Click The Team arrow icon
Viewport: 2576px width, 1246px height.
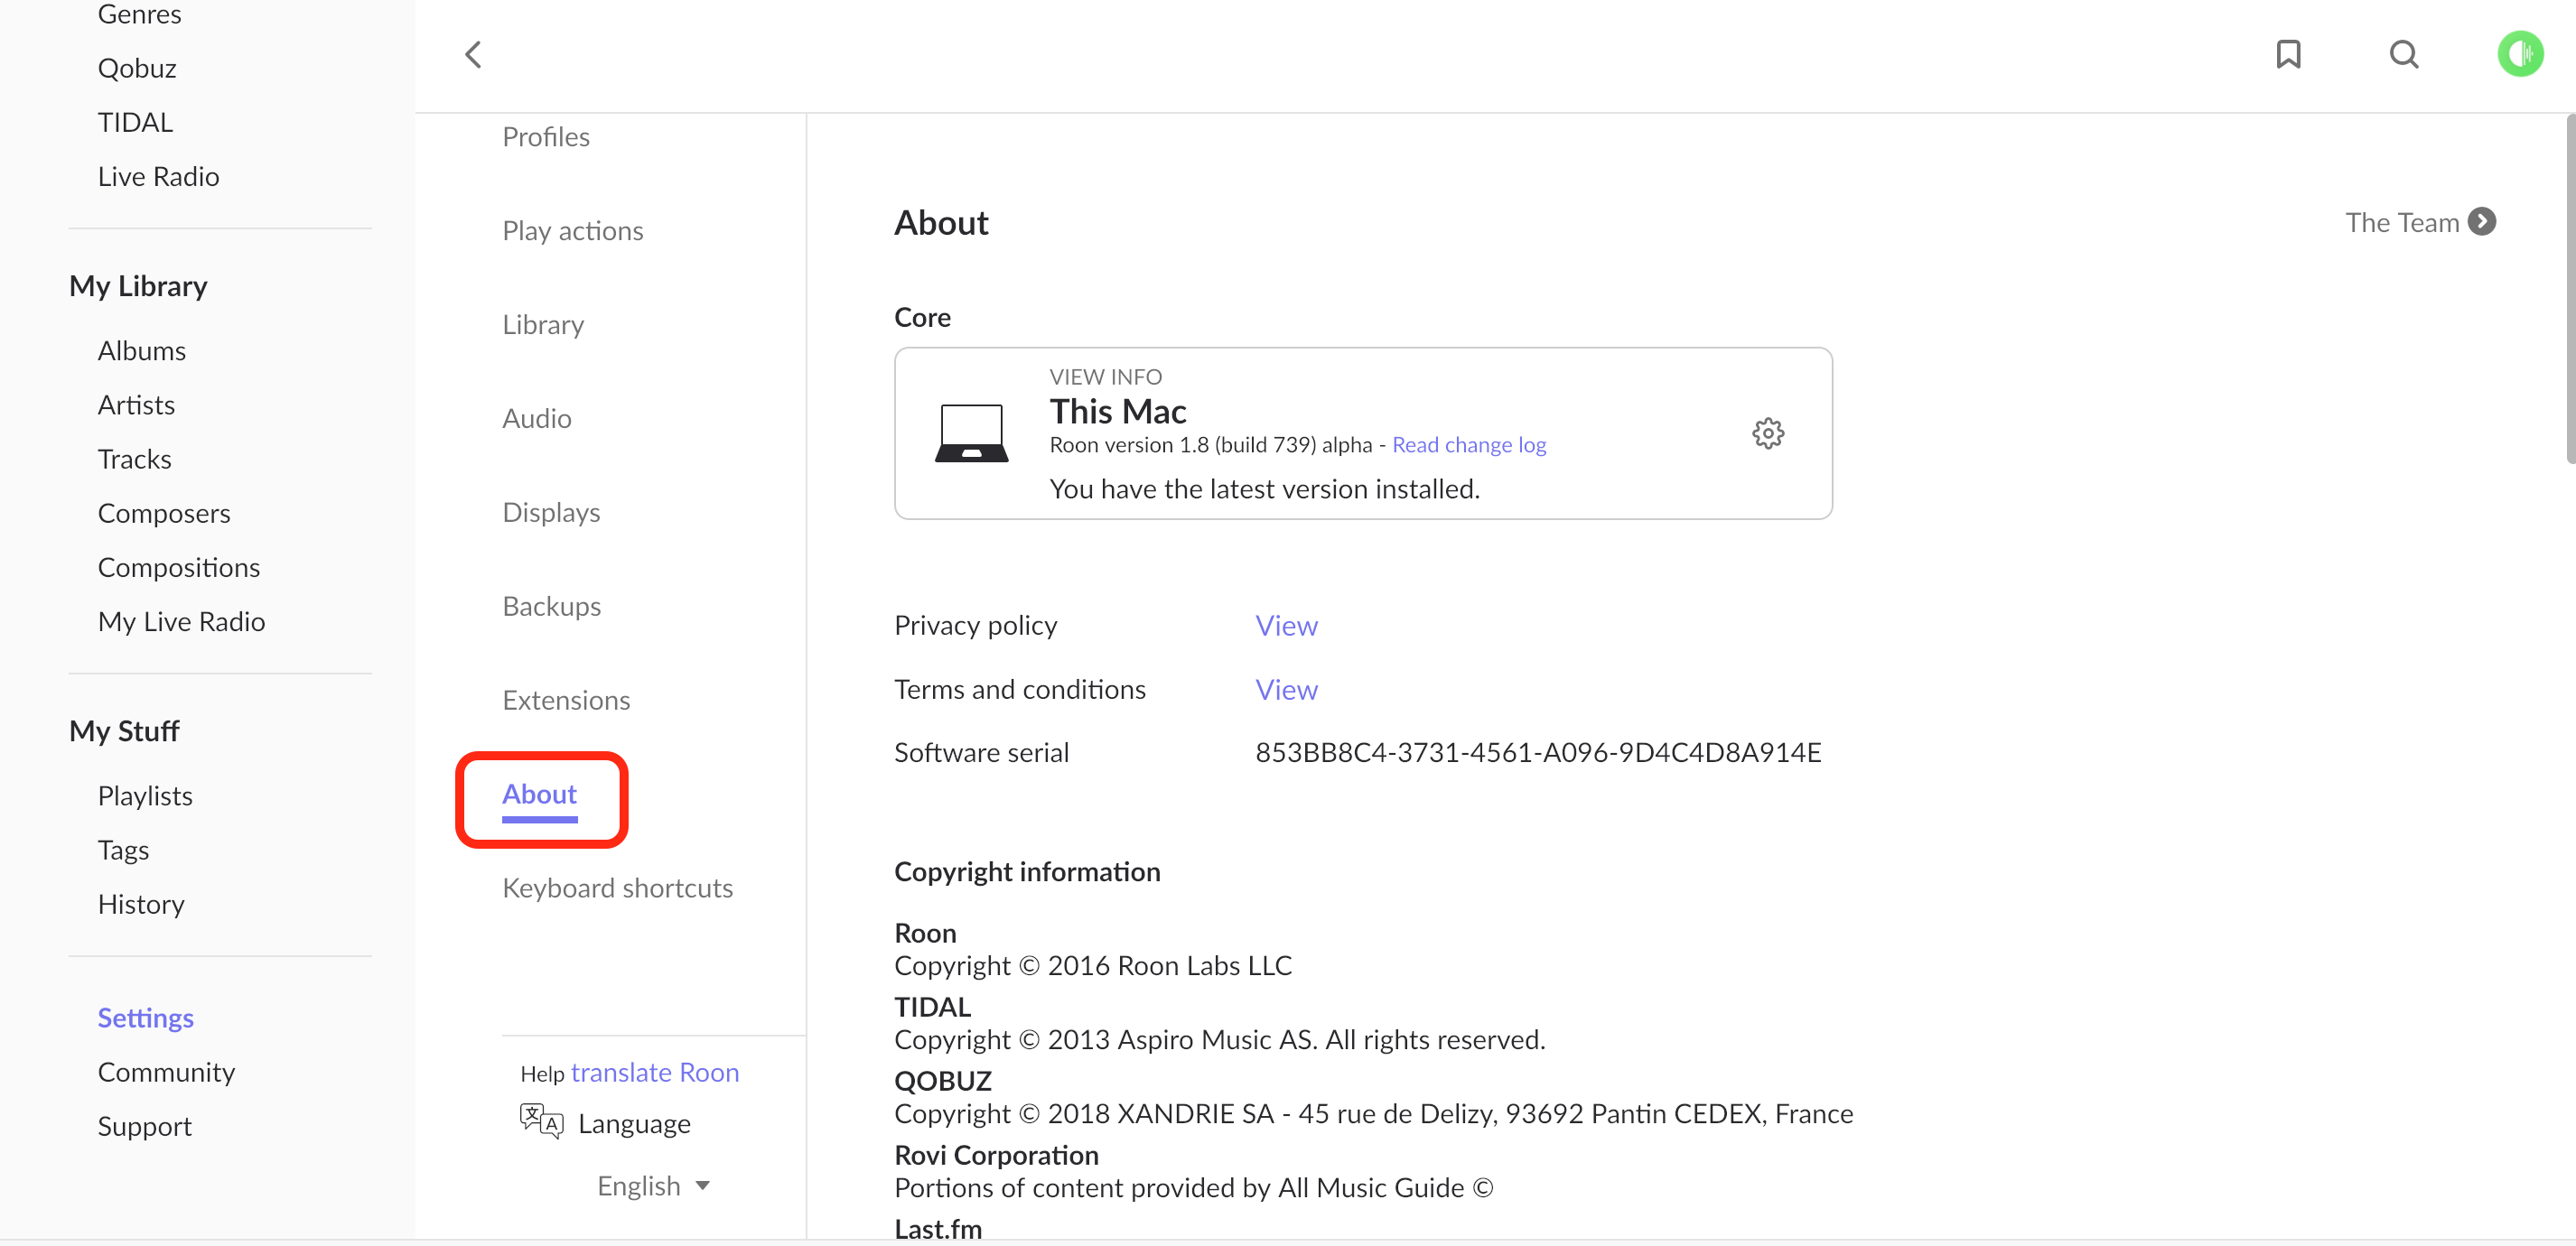click(2482, 221)
